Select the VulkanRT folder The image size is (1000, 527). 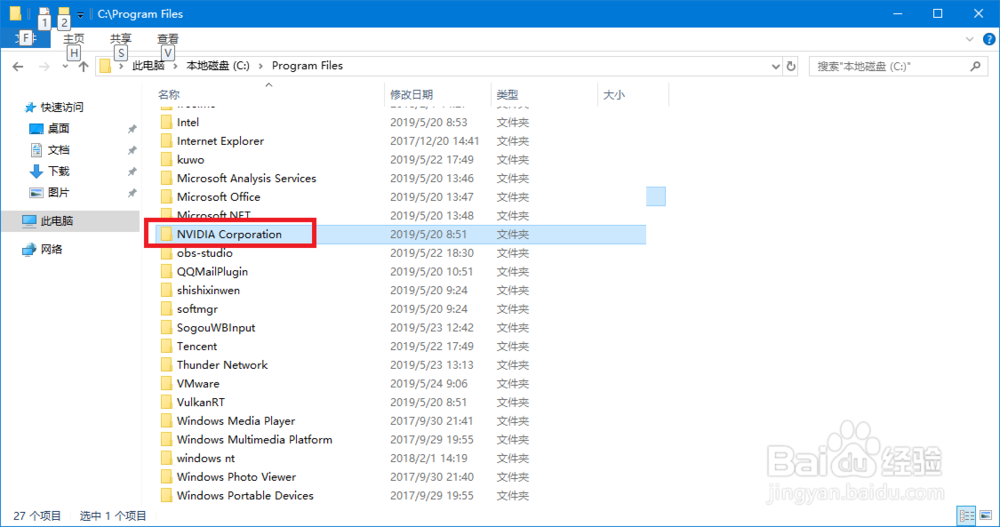[x=200, y=402]
